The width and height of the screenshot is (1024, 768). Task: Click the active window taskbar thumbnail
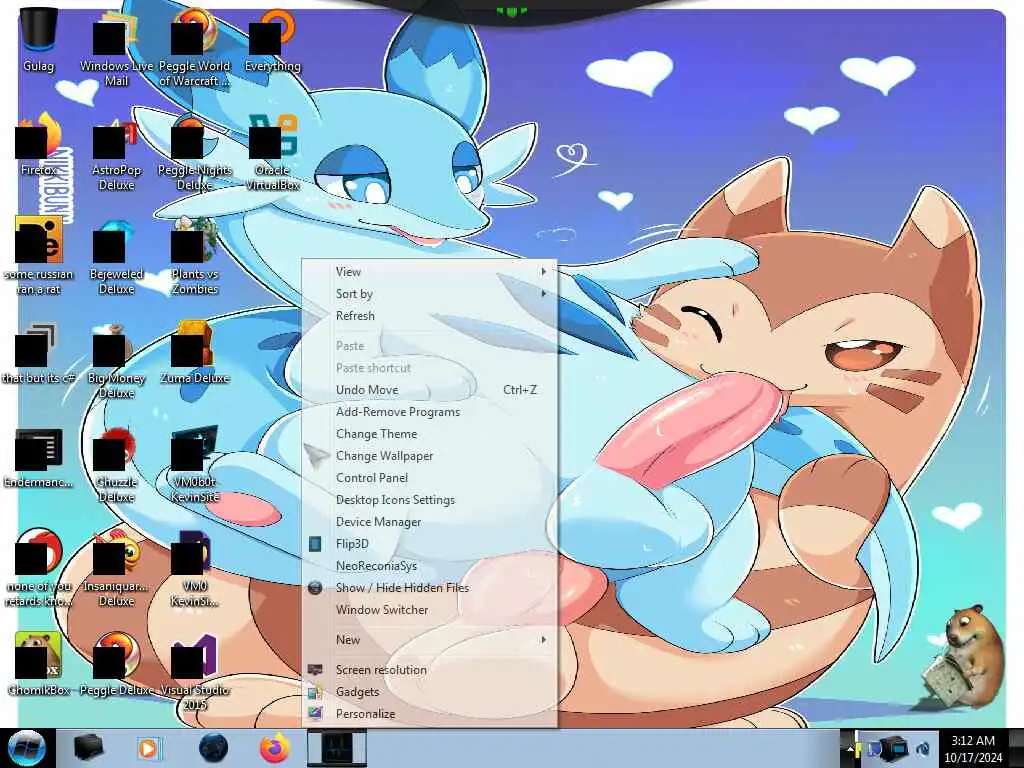(337, 748)
